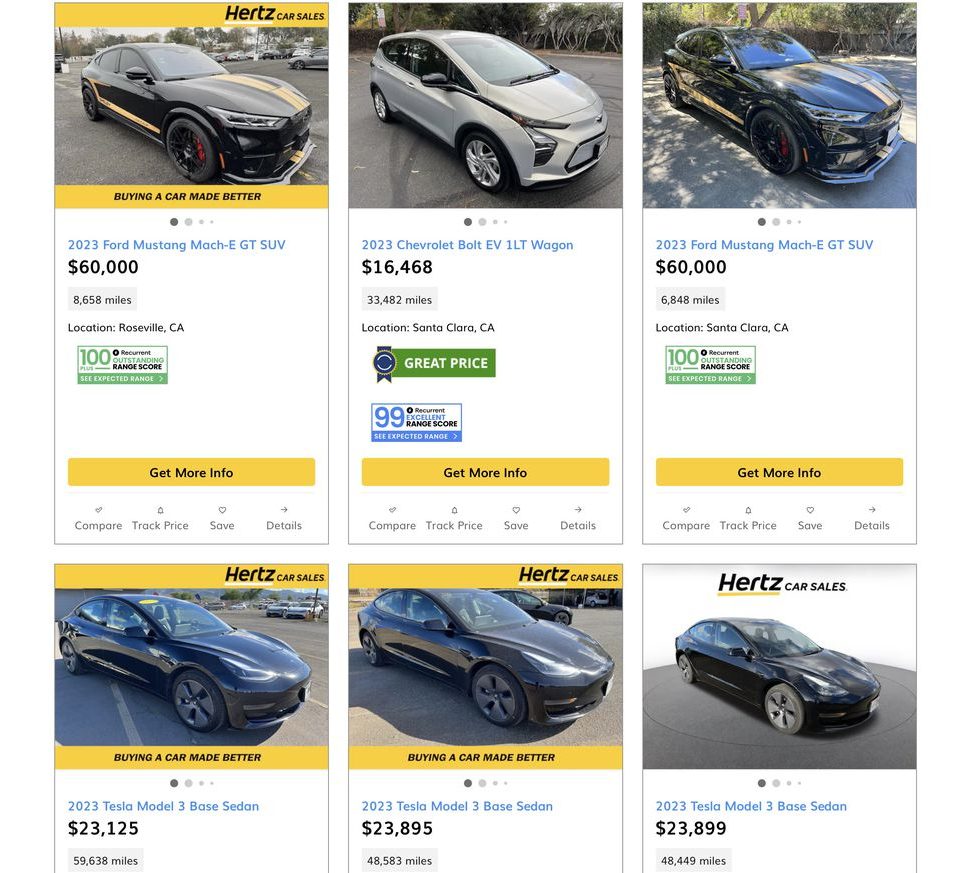Open Details arrow for Roseville Mustang Mach-E

tap(284, 510)
